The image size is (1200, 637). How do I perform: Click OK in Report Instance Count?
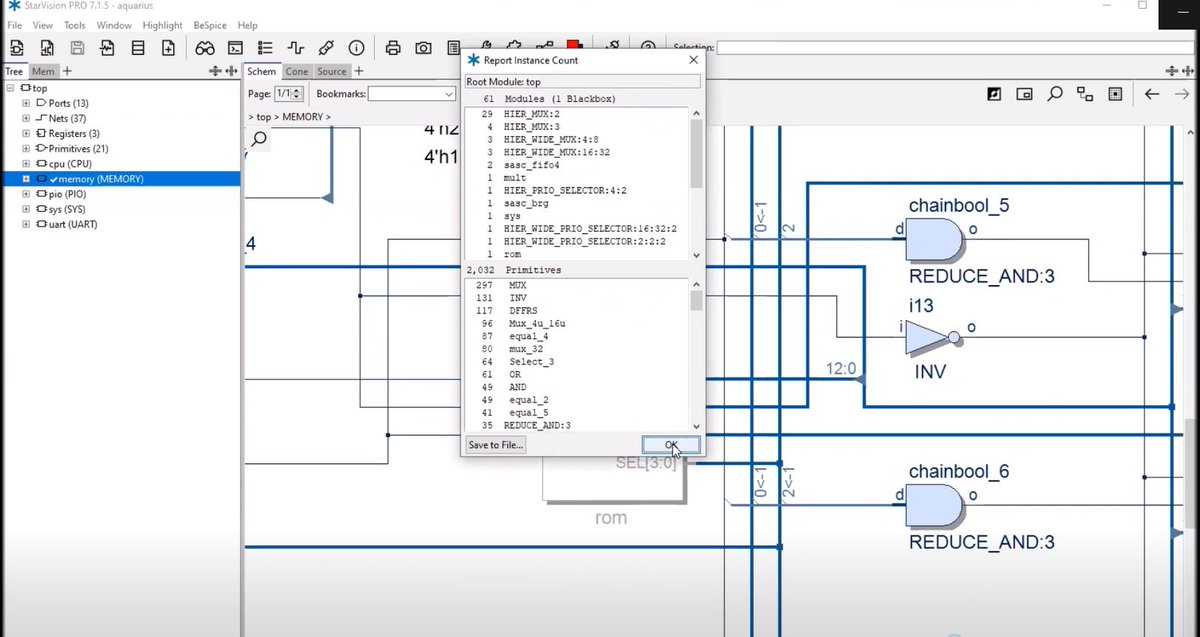tap(671, 445)
